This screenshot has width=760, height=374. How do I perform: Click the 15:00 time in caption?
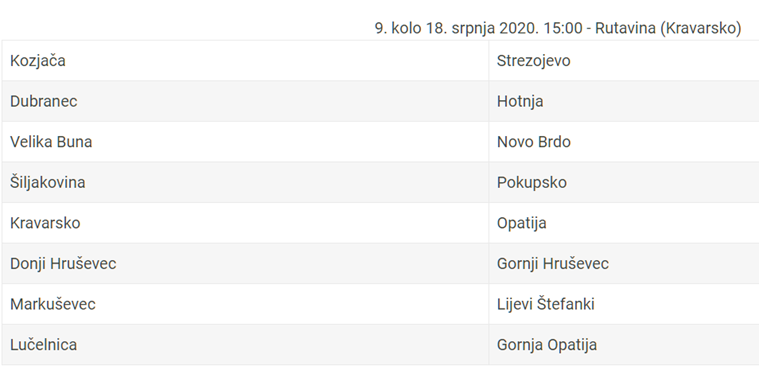(563, 28)
